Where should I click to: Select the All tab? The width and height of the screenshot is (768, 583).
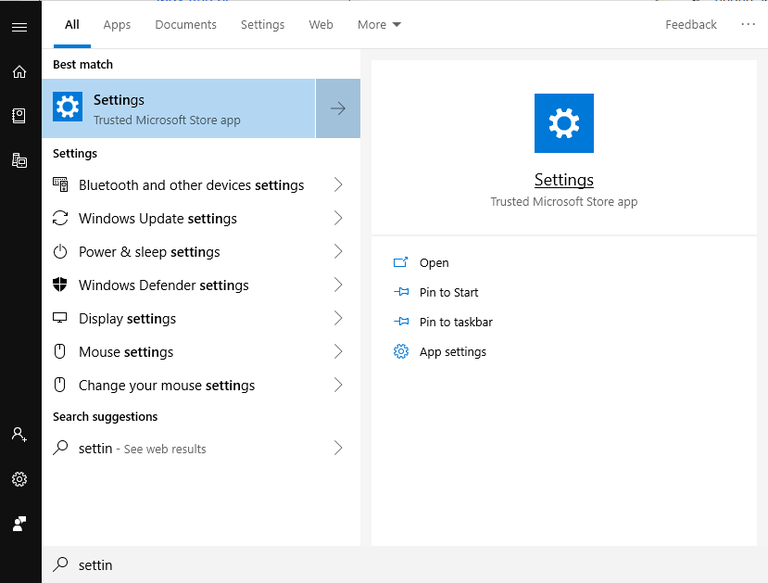(x=72, y=24)
